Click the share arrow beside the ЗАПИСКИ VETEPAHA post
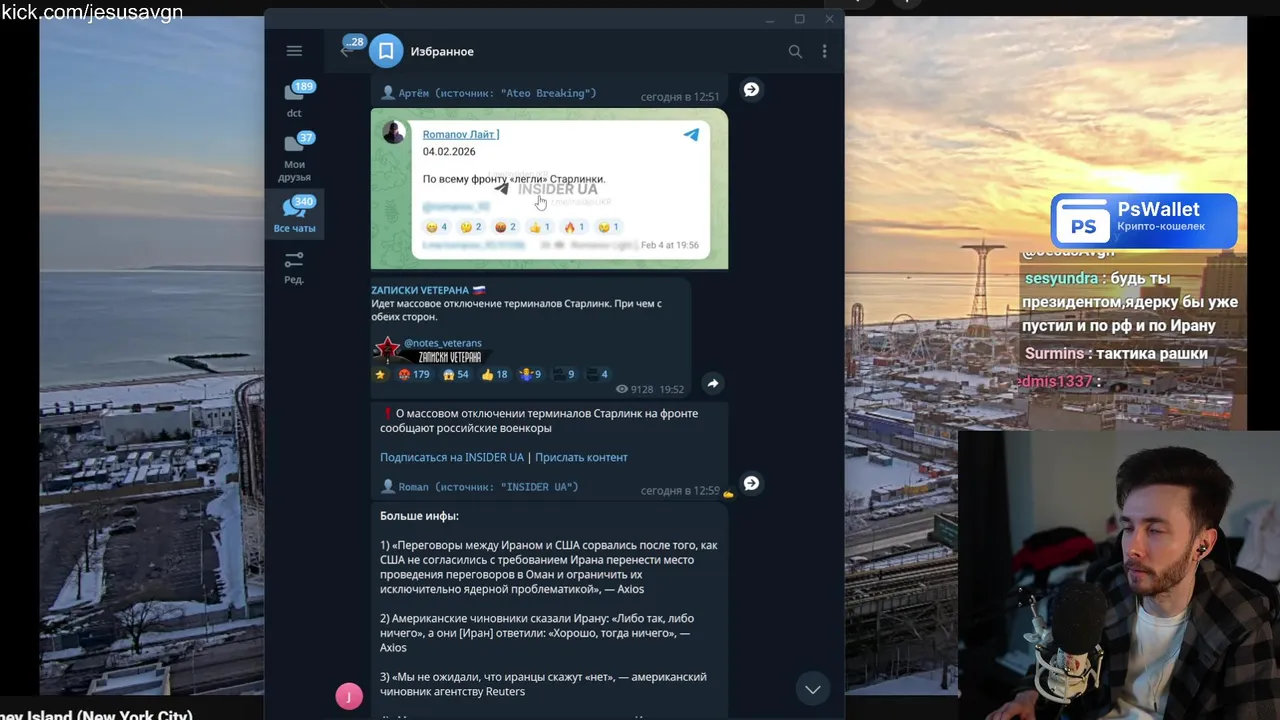Screen dimensions: 1280x720 coord(712,383)
